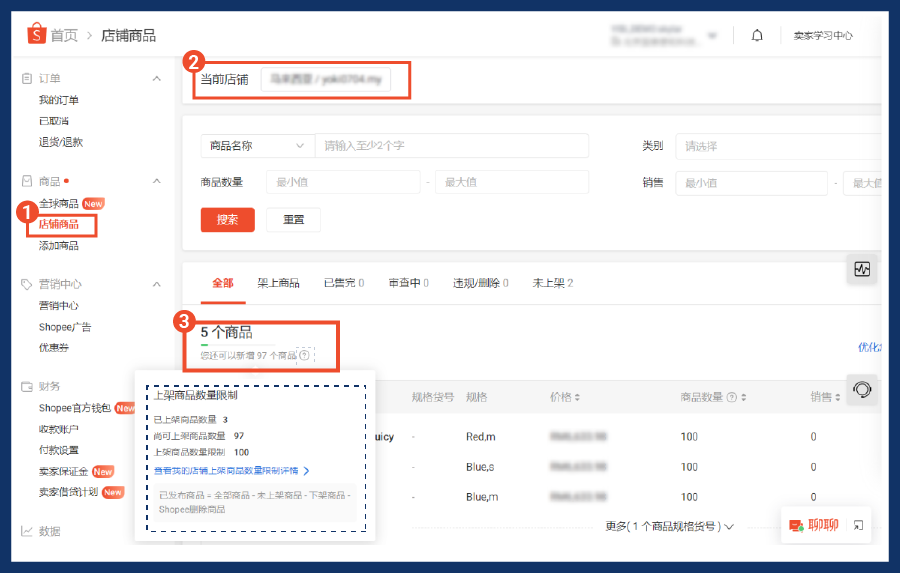Click the 营销中心 tag icon

pos(26,284)
